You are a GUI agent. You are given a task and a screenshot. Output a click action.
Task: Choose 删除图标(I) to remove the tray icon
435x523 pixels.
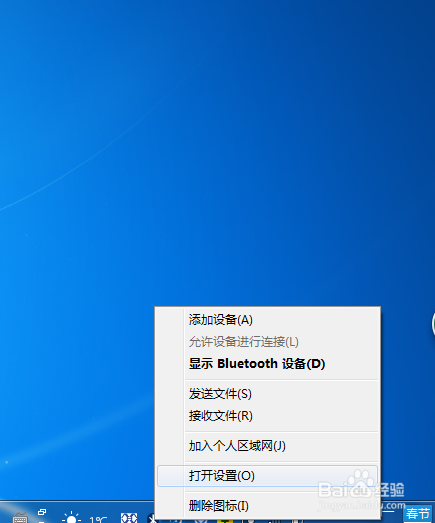point(268,506)
